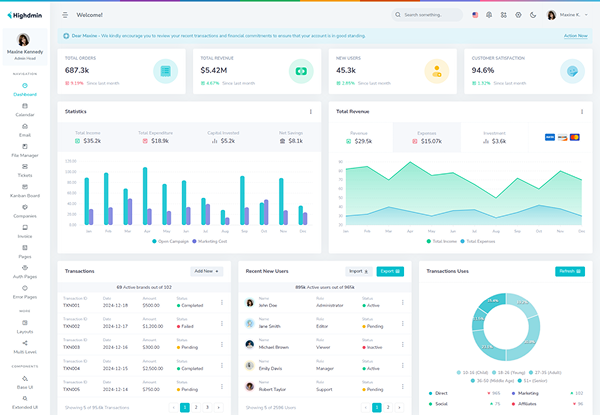Open the Statistics card options menu
Viewport: 600px width, 416px height.
(x=310, y=112)
